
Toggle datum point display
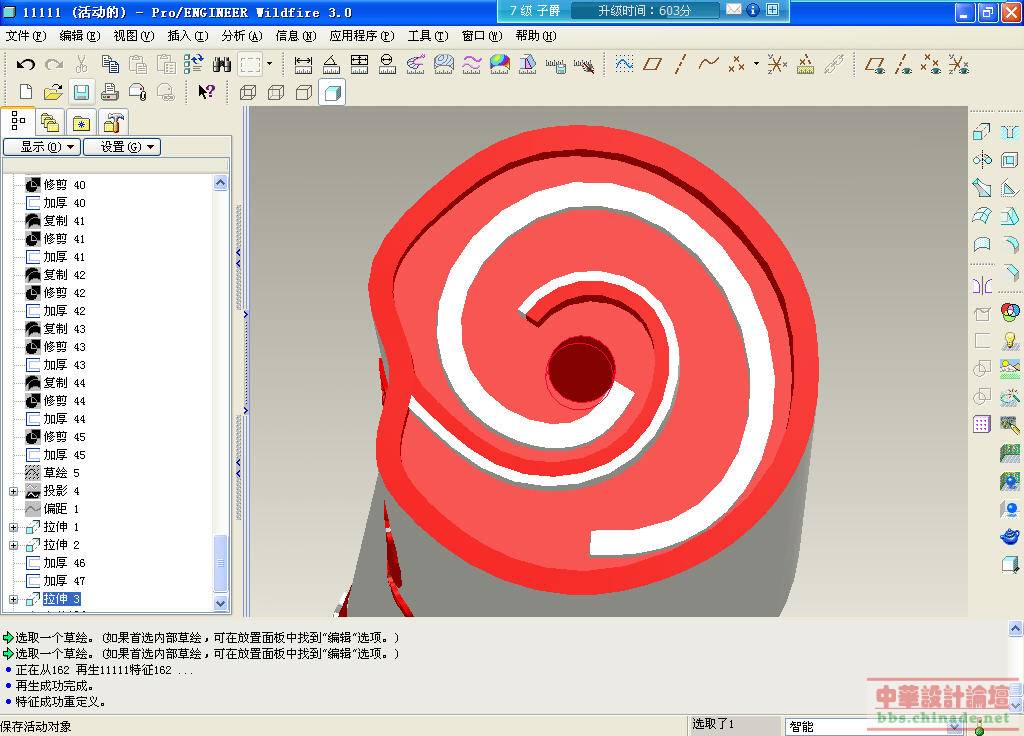click(x=931, y=64)
